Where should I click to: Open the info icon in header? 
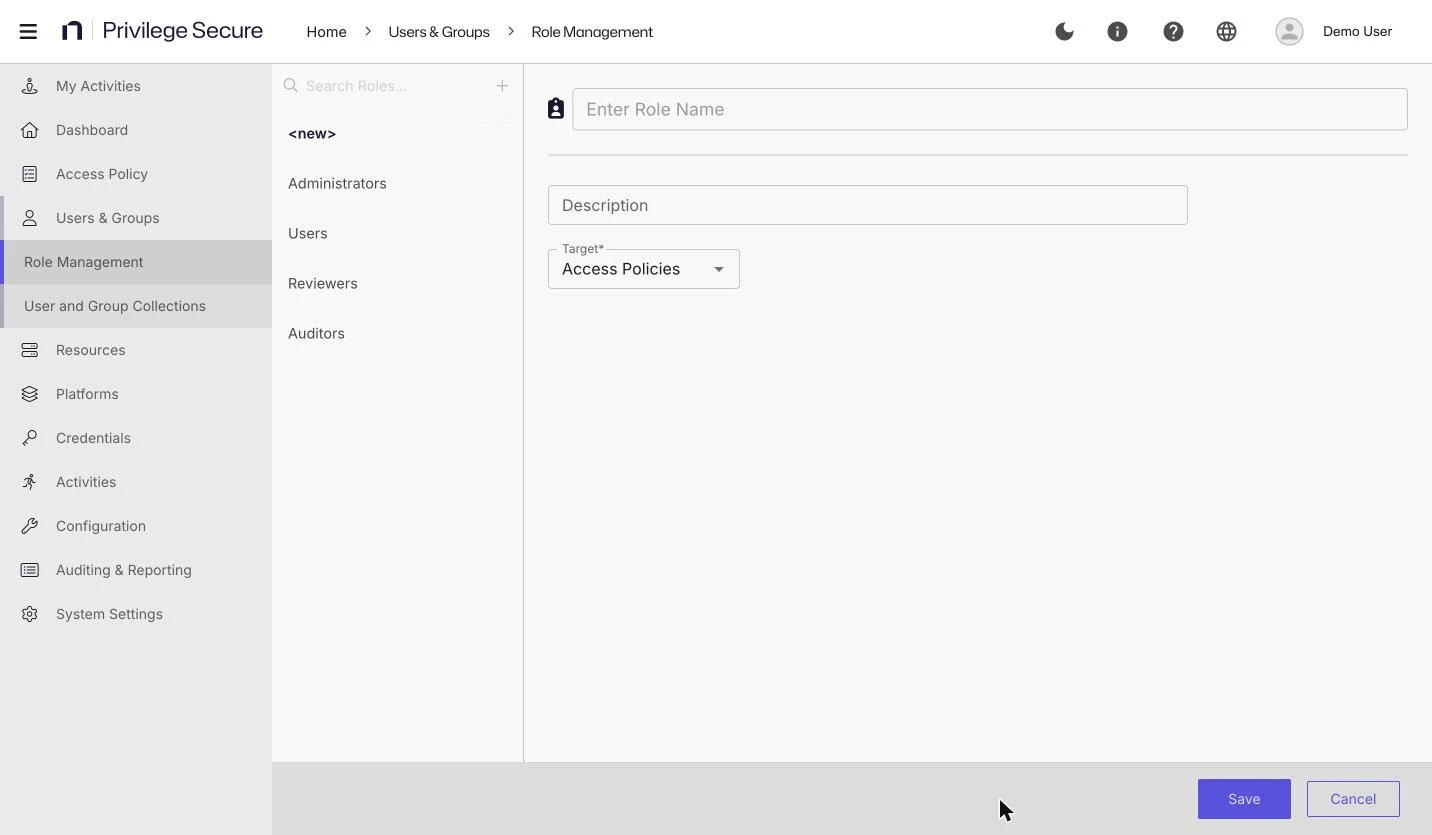(x=1117, y=31)
